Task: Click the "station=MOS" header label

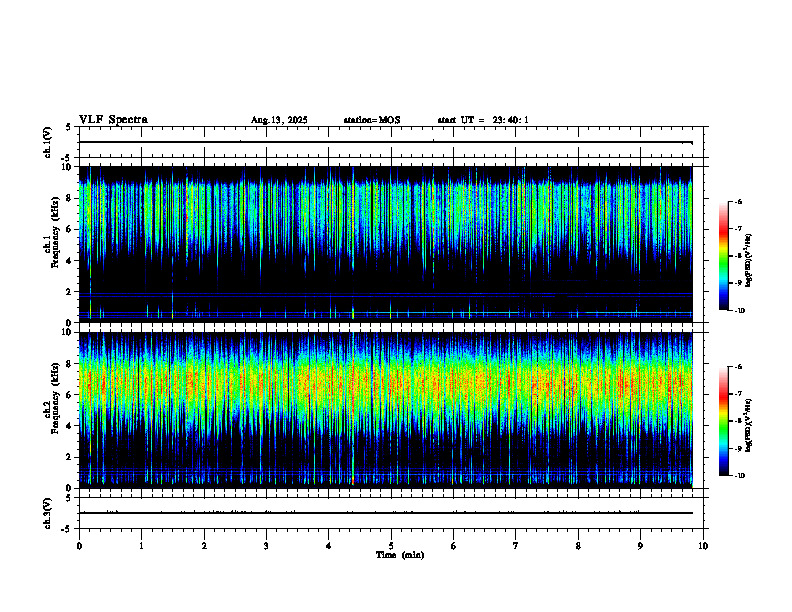Action: click(372, 120)
